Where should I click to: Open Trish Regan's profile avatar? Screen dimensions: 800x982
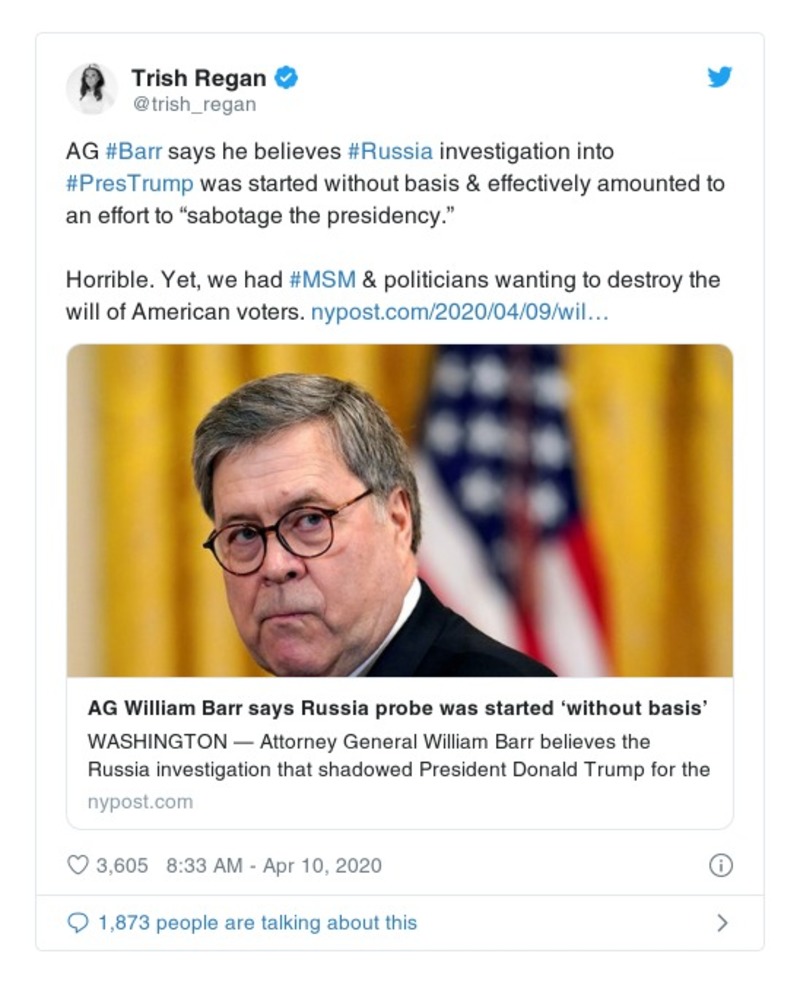[92, 88]
